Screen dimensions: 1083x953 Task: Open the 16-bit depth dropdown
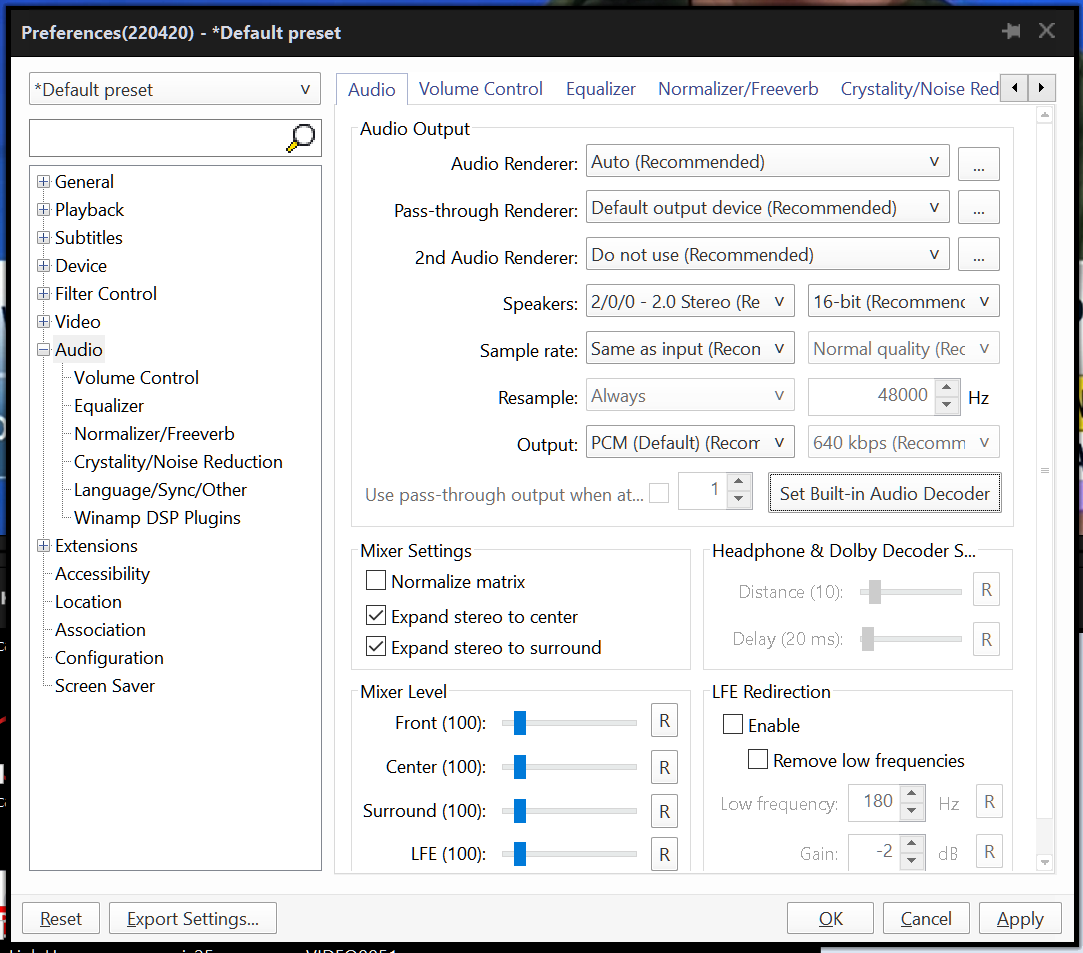click(x=903, y=302)
